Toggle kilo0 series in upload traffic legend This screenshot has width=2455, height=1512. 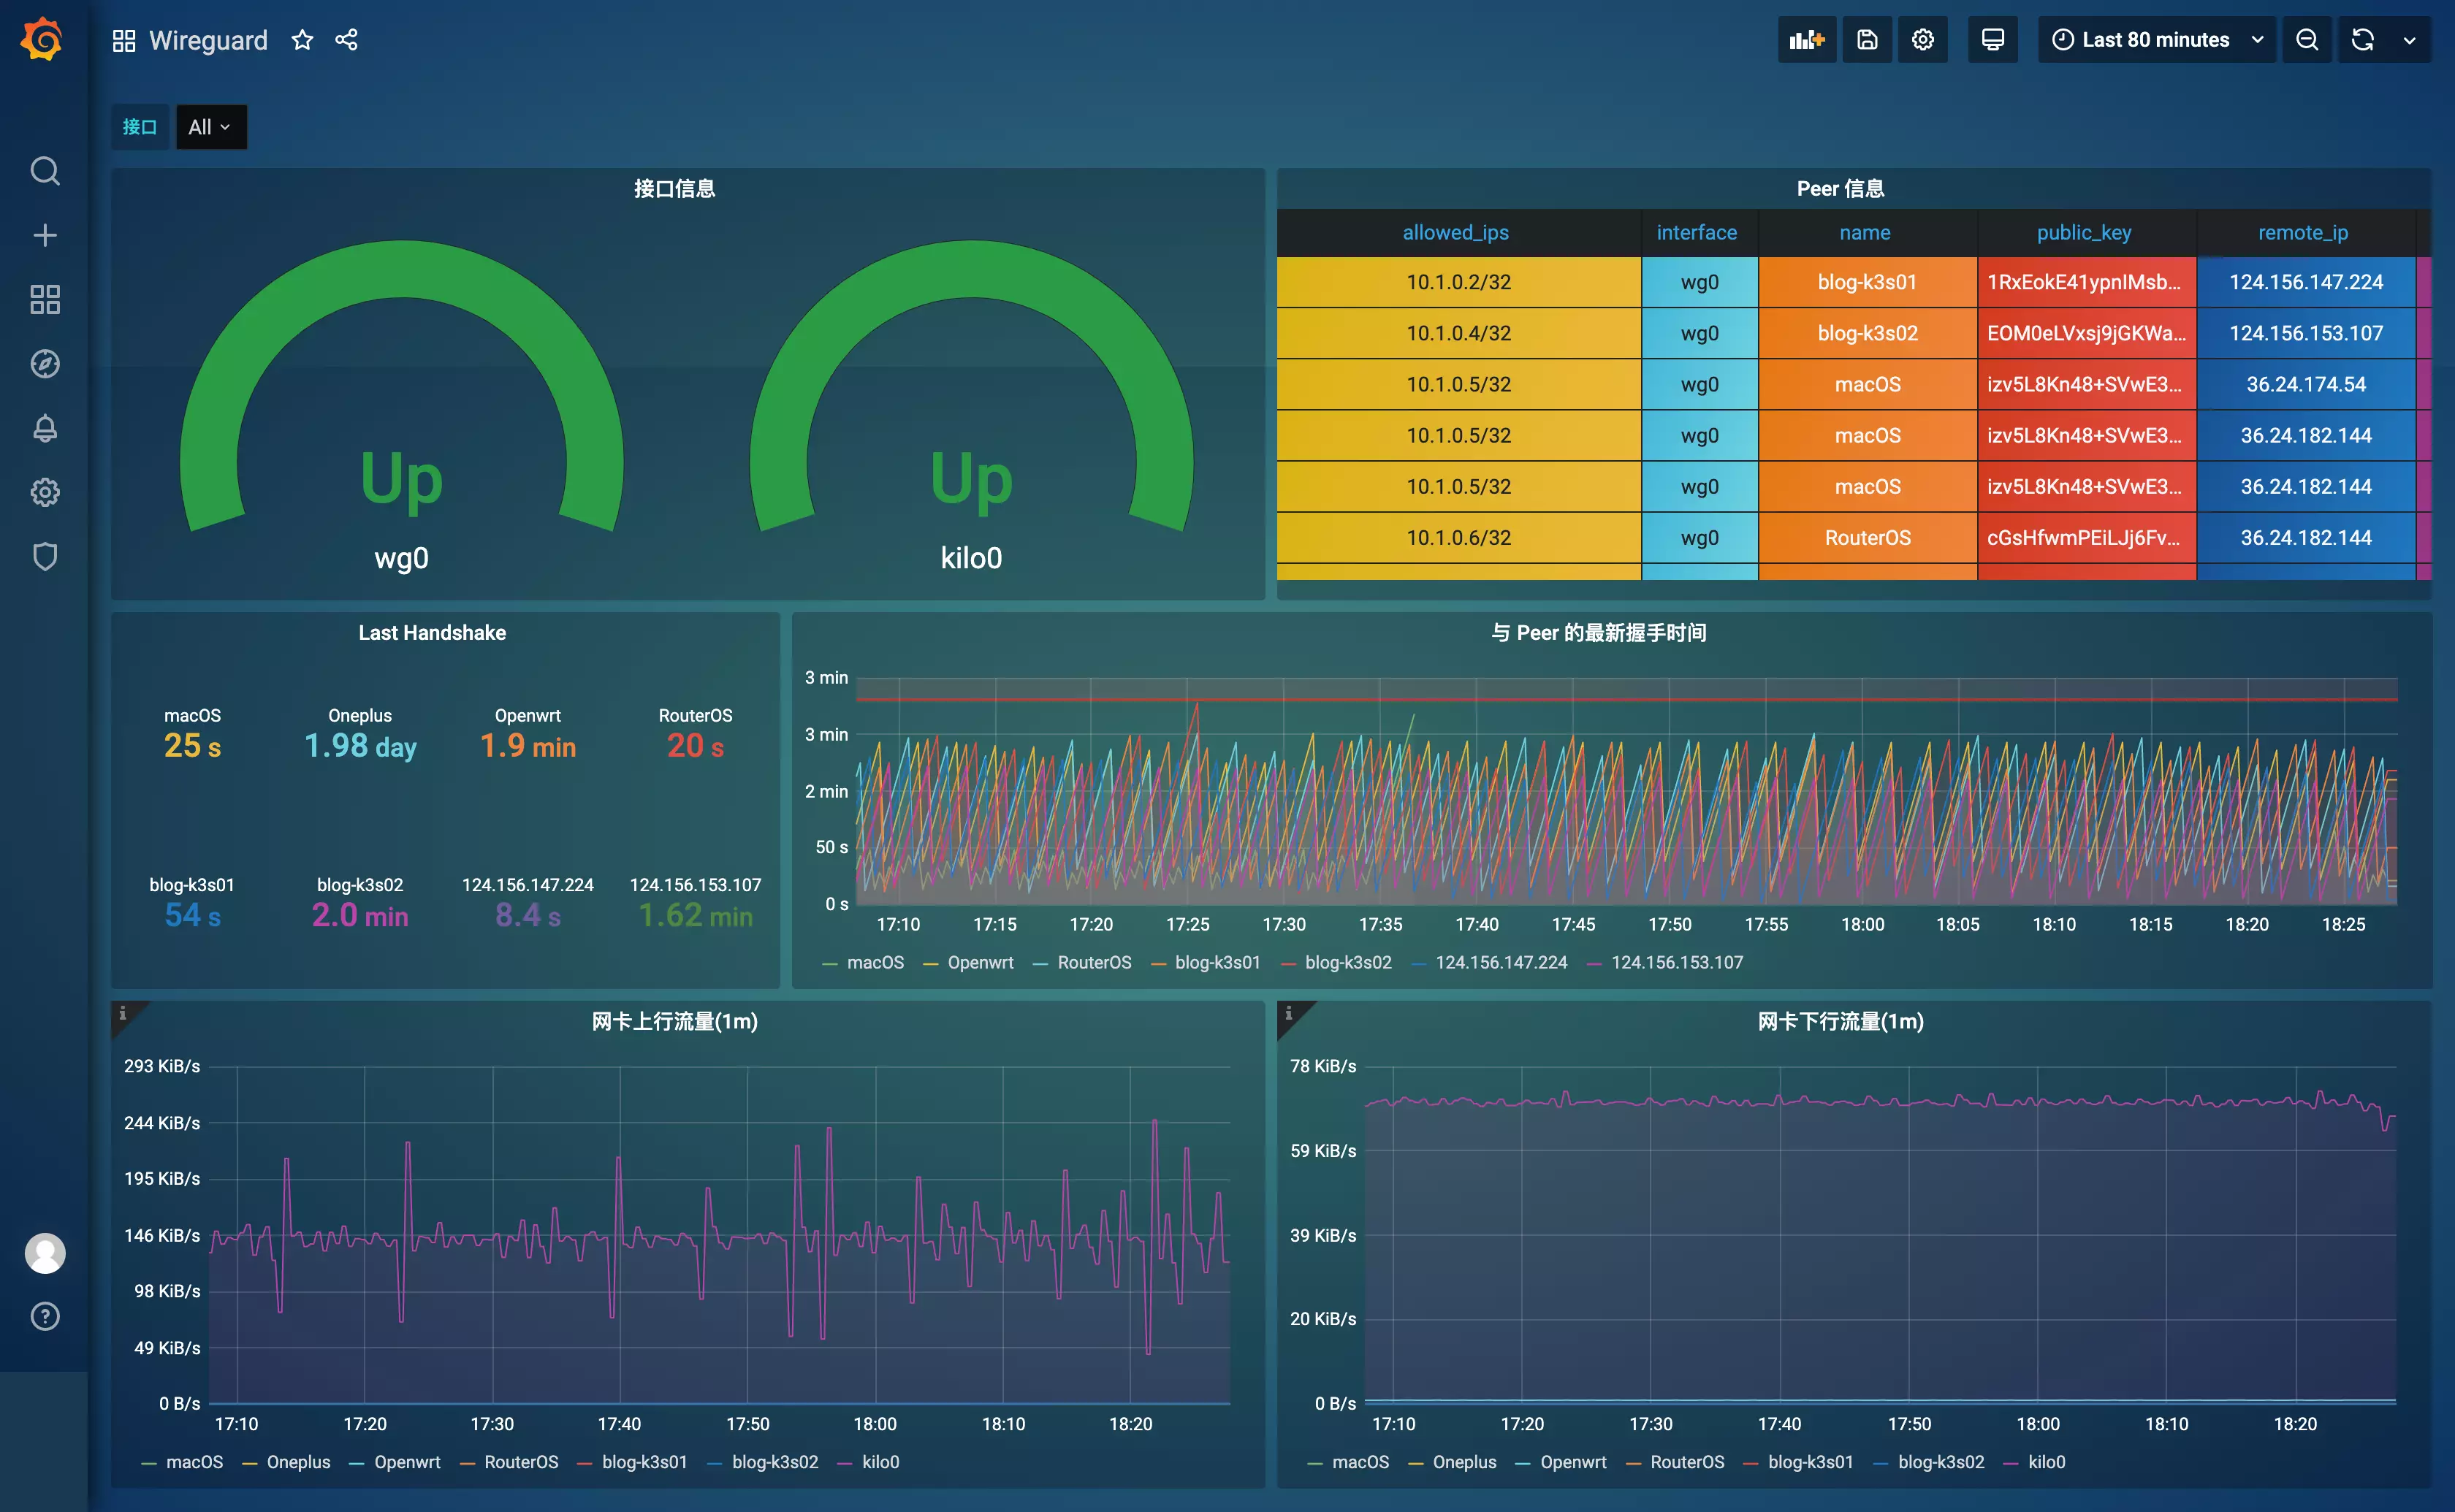(x=880, y=1462)
